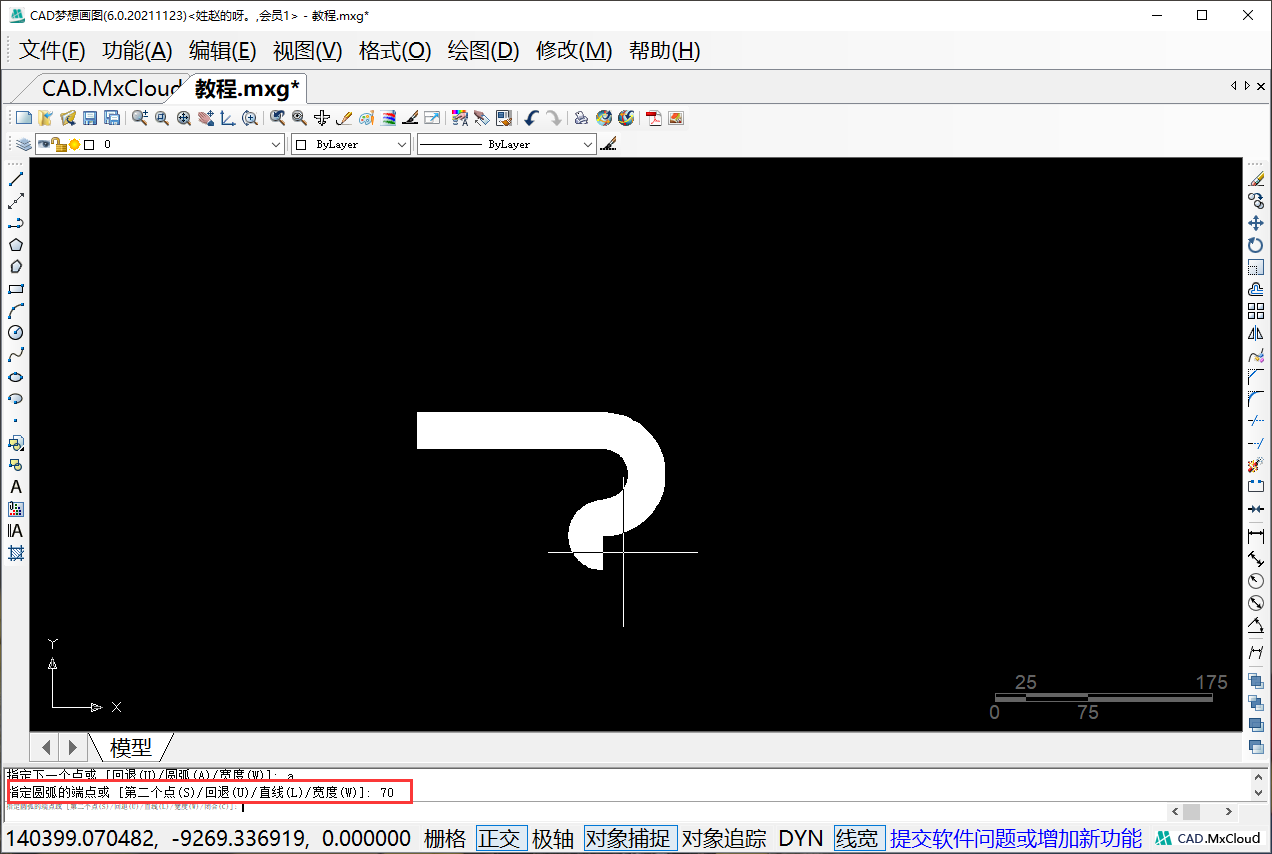1272x854 pixels.
Task: Click the Undo arrow icon
Action: [x=531, y=118]
